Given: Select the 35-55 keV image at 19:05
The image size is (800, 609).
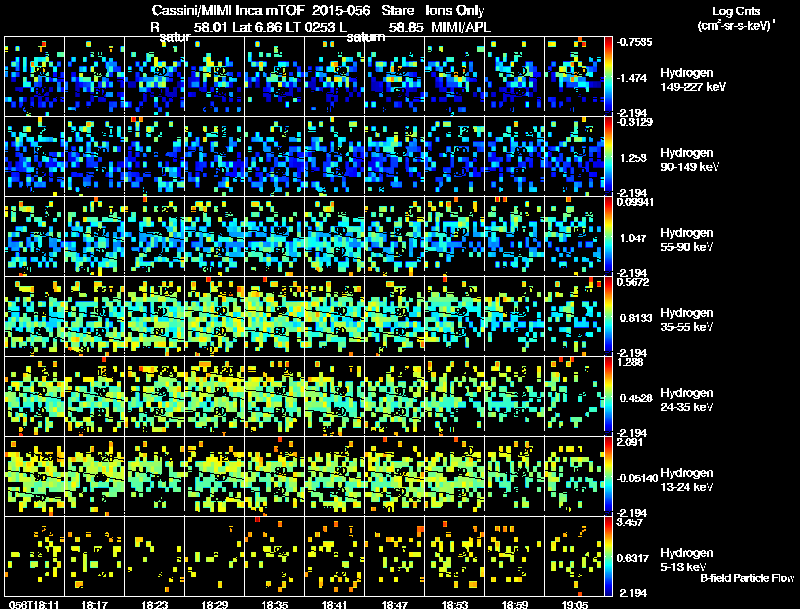Looking at the screenshot, I should click(574, 316).
